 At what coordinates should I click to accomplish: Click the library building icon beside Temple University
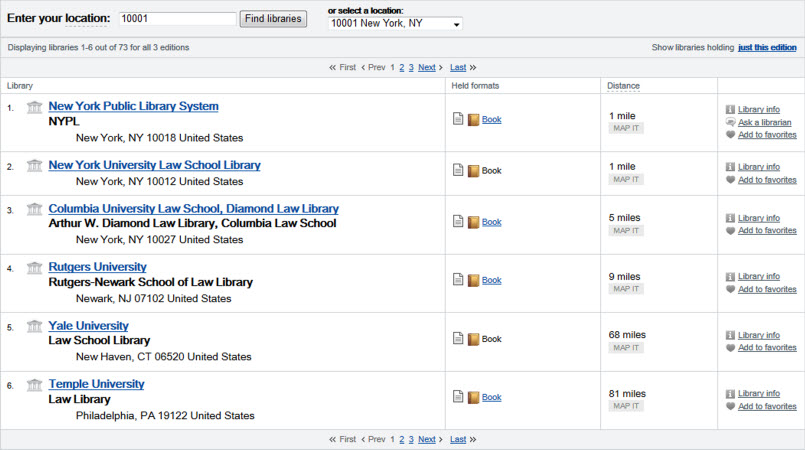(34, 385)
